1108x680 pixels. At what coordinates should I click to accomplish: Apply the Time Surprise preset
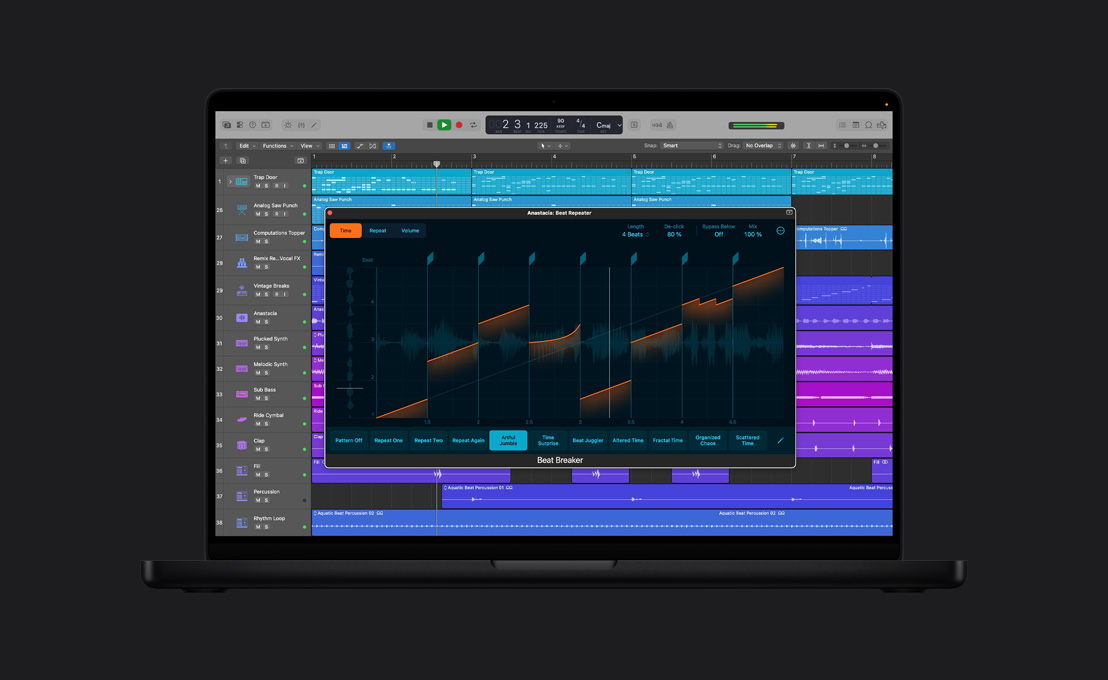coord(547,439)
